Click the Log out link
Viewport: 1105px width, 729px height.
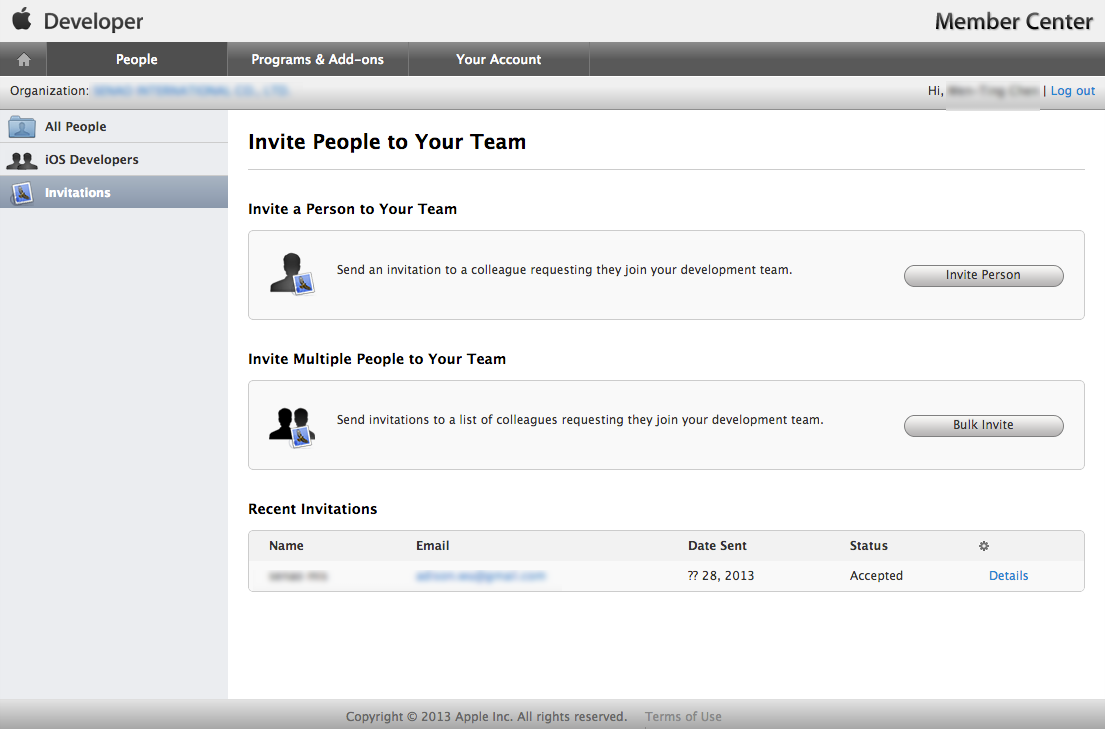(x=1073, y=91)
